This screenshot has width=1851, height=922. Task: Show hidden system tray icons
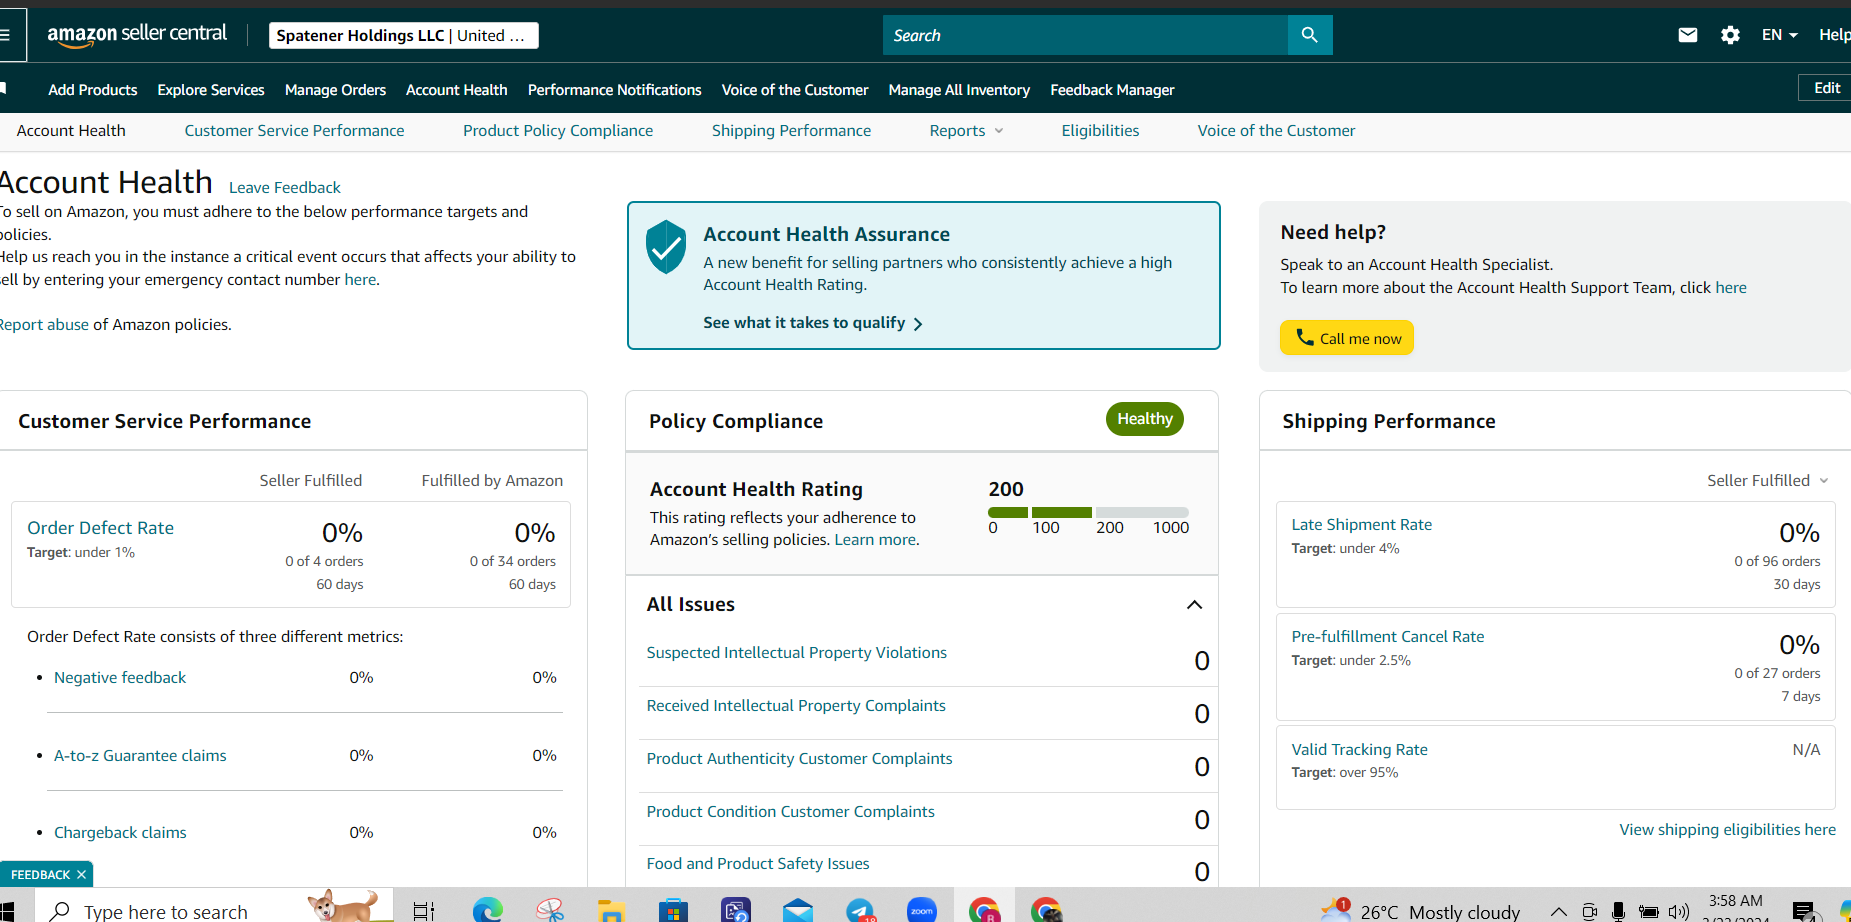(1558, 911)
